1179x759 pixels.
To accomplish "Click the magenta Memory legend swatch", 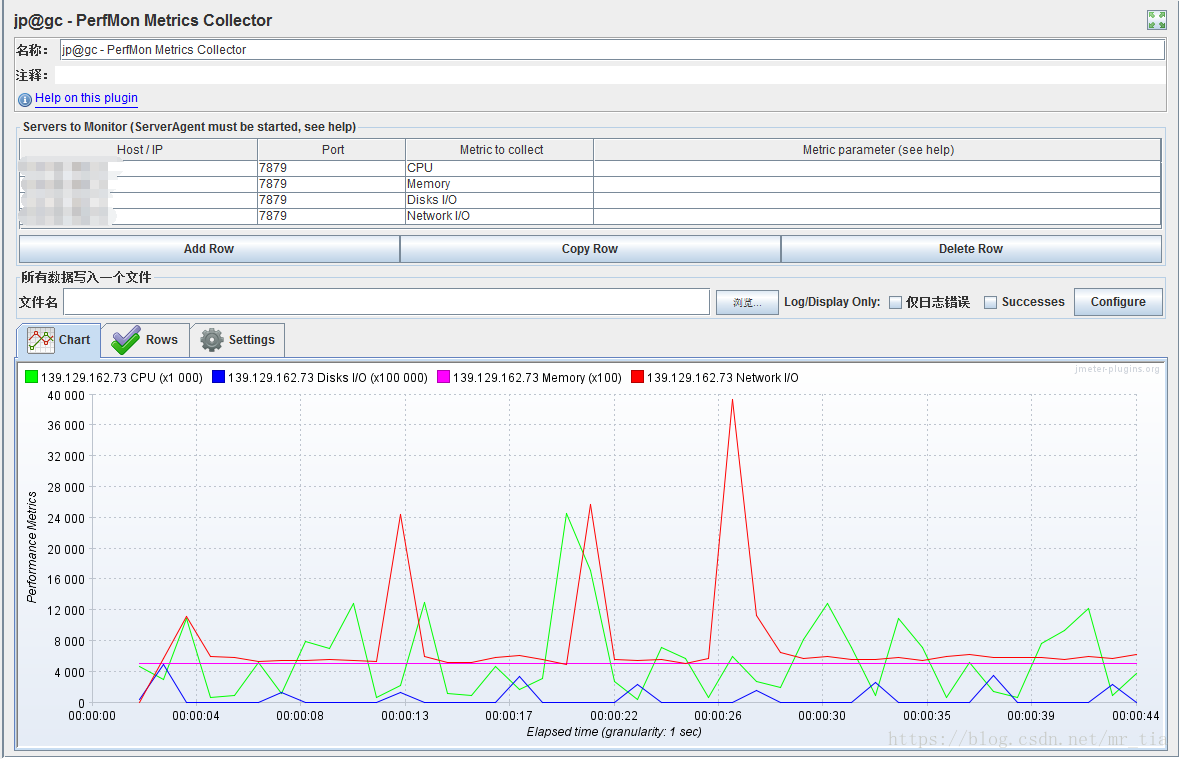I will [443, 377].
